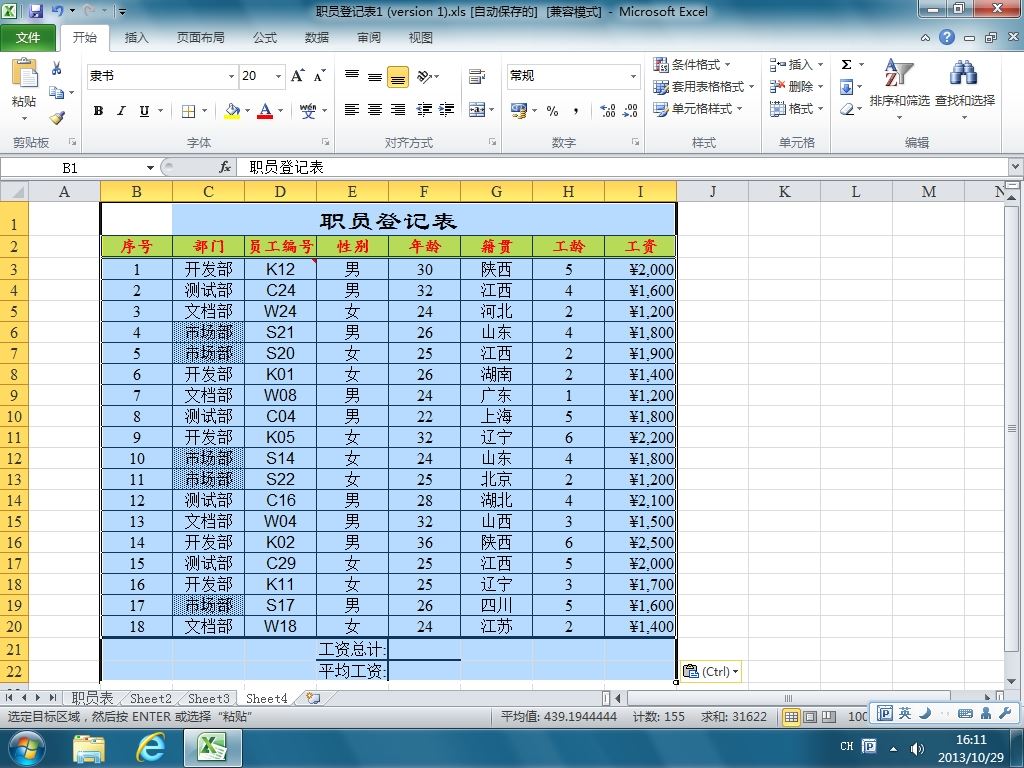Save the workbook from the quick access toolbar
Screen dimensions: 1024x768
pos(35,11)
